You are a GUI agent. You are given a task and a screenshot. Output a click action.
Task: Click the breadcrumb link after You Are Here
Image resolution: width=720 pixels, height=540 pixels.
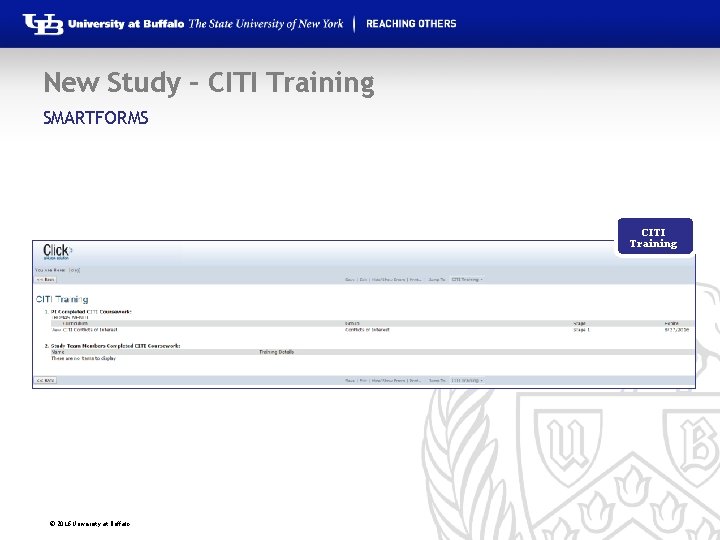click(x=74, y=270)
